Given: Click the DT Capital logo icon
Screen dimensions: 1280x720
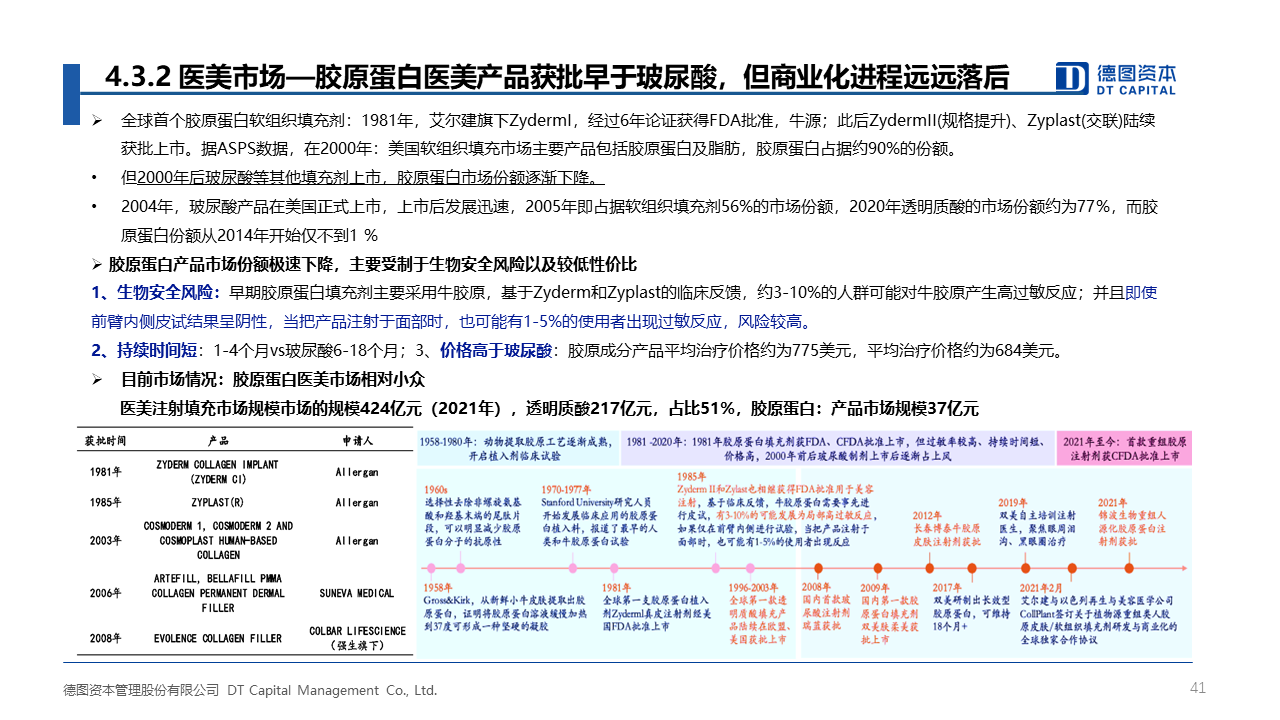Looking at the screenshot, I should click(1072, 78).
